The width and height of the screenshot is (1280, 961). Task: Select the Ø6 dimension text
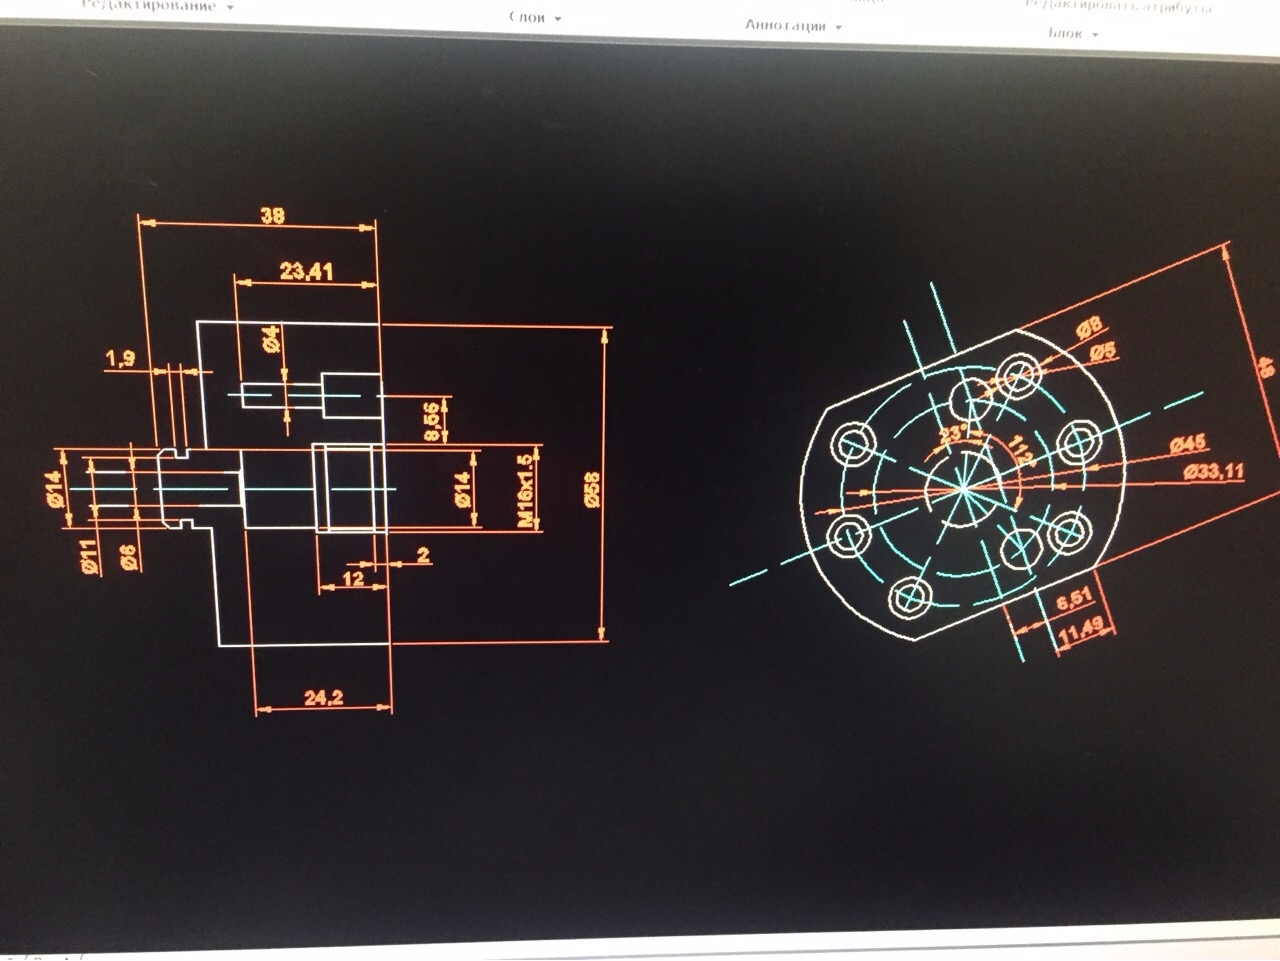[128, 556]
